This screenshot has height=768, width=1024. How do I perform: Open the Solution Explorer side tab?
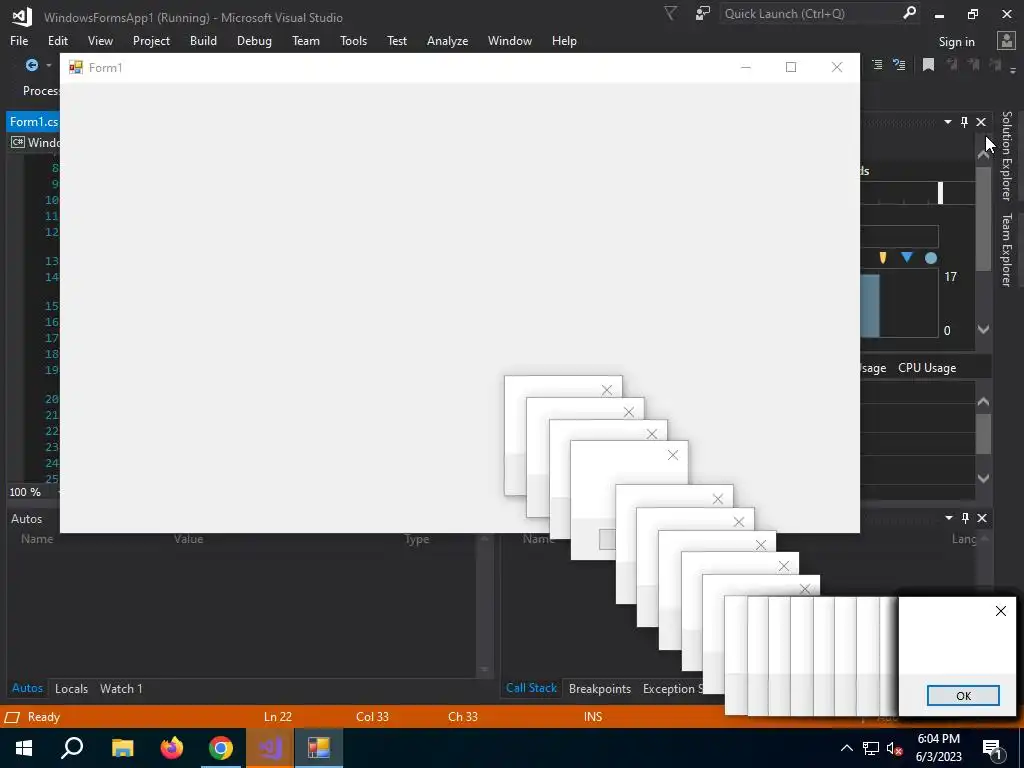(x=1006, y=155)
